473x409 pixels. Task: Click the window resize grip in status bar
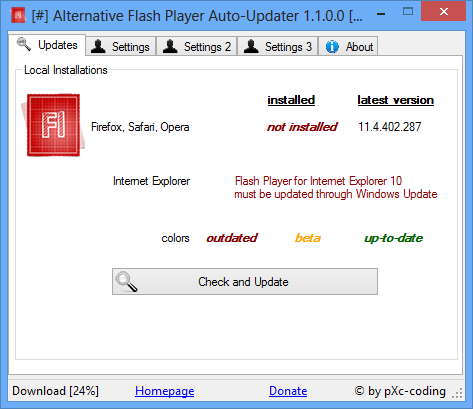pyautogui.click(x=458, y=393)
